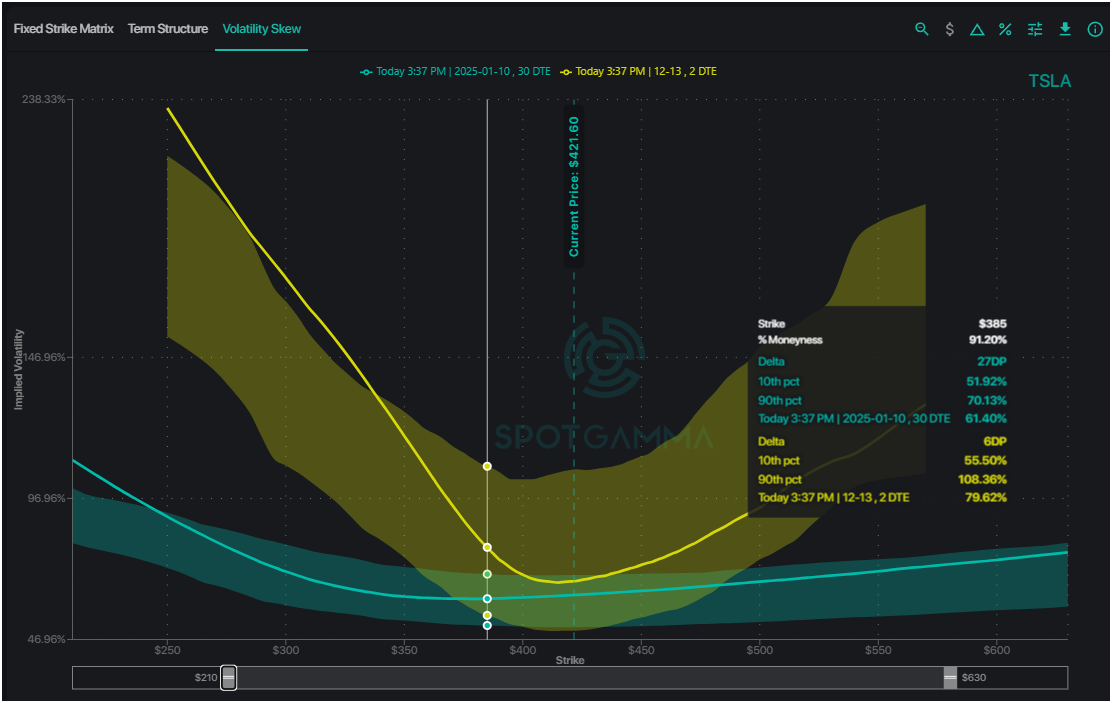The height and width of the screenshot is (703, 1112).
Task: Click the teal 30 DTE curve point at 61.40%
Action: pyautogui.click(x=487, y=599)
